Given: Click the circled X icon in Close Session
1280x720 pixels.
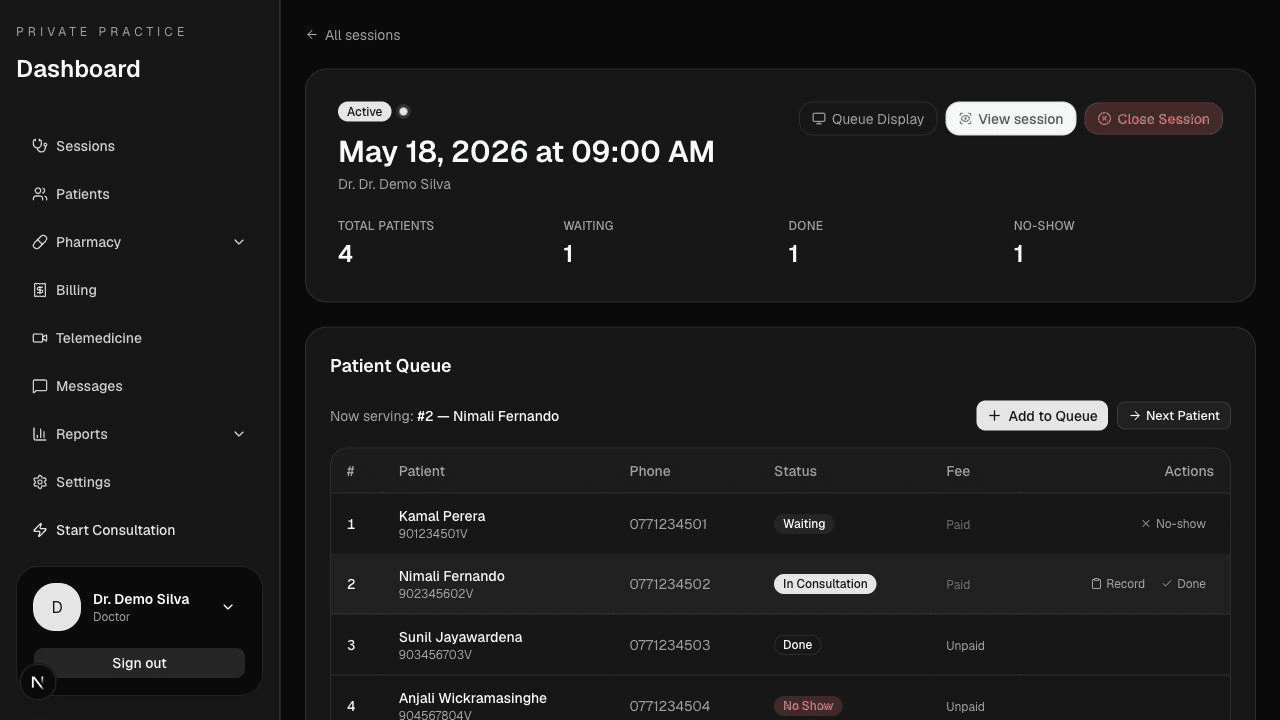Looking at the screenshot, I should (x=1104, y=119).
